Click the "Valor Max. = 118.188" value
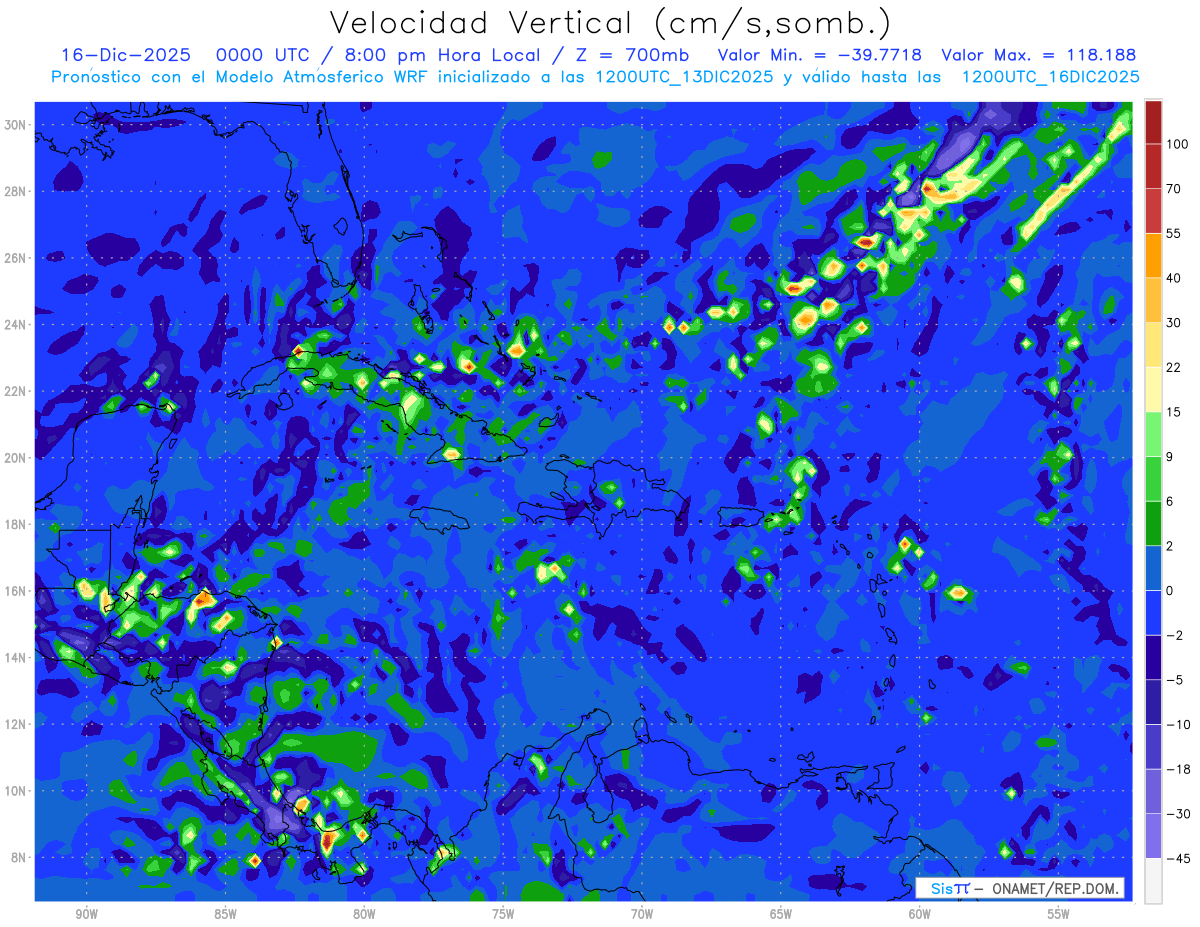The height and width of the screenshot is (927, 1200). coord(1038,55)
